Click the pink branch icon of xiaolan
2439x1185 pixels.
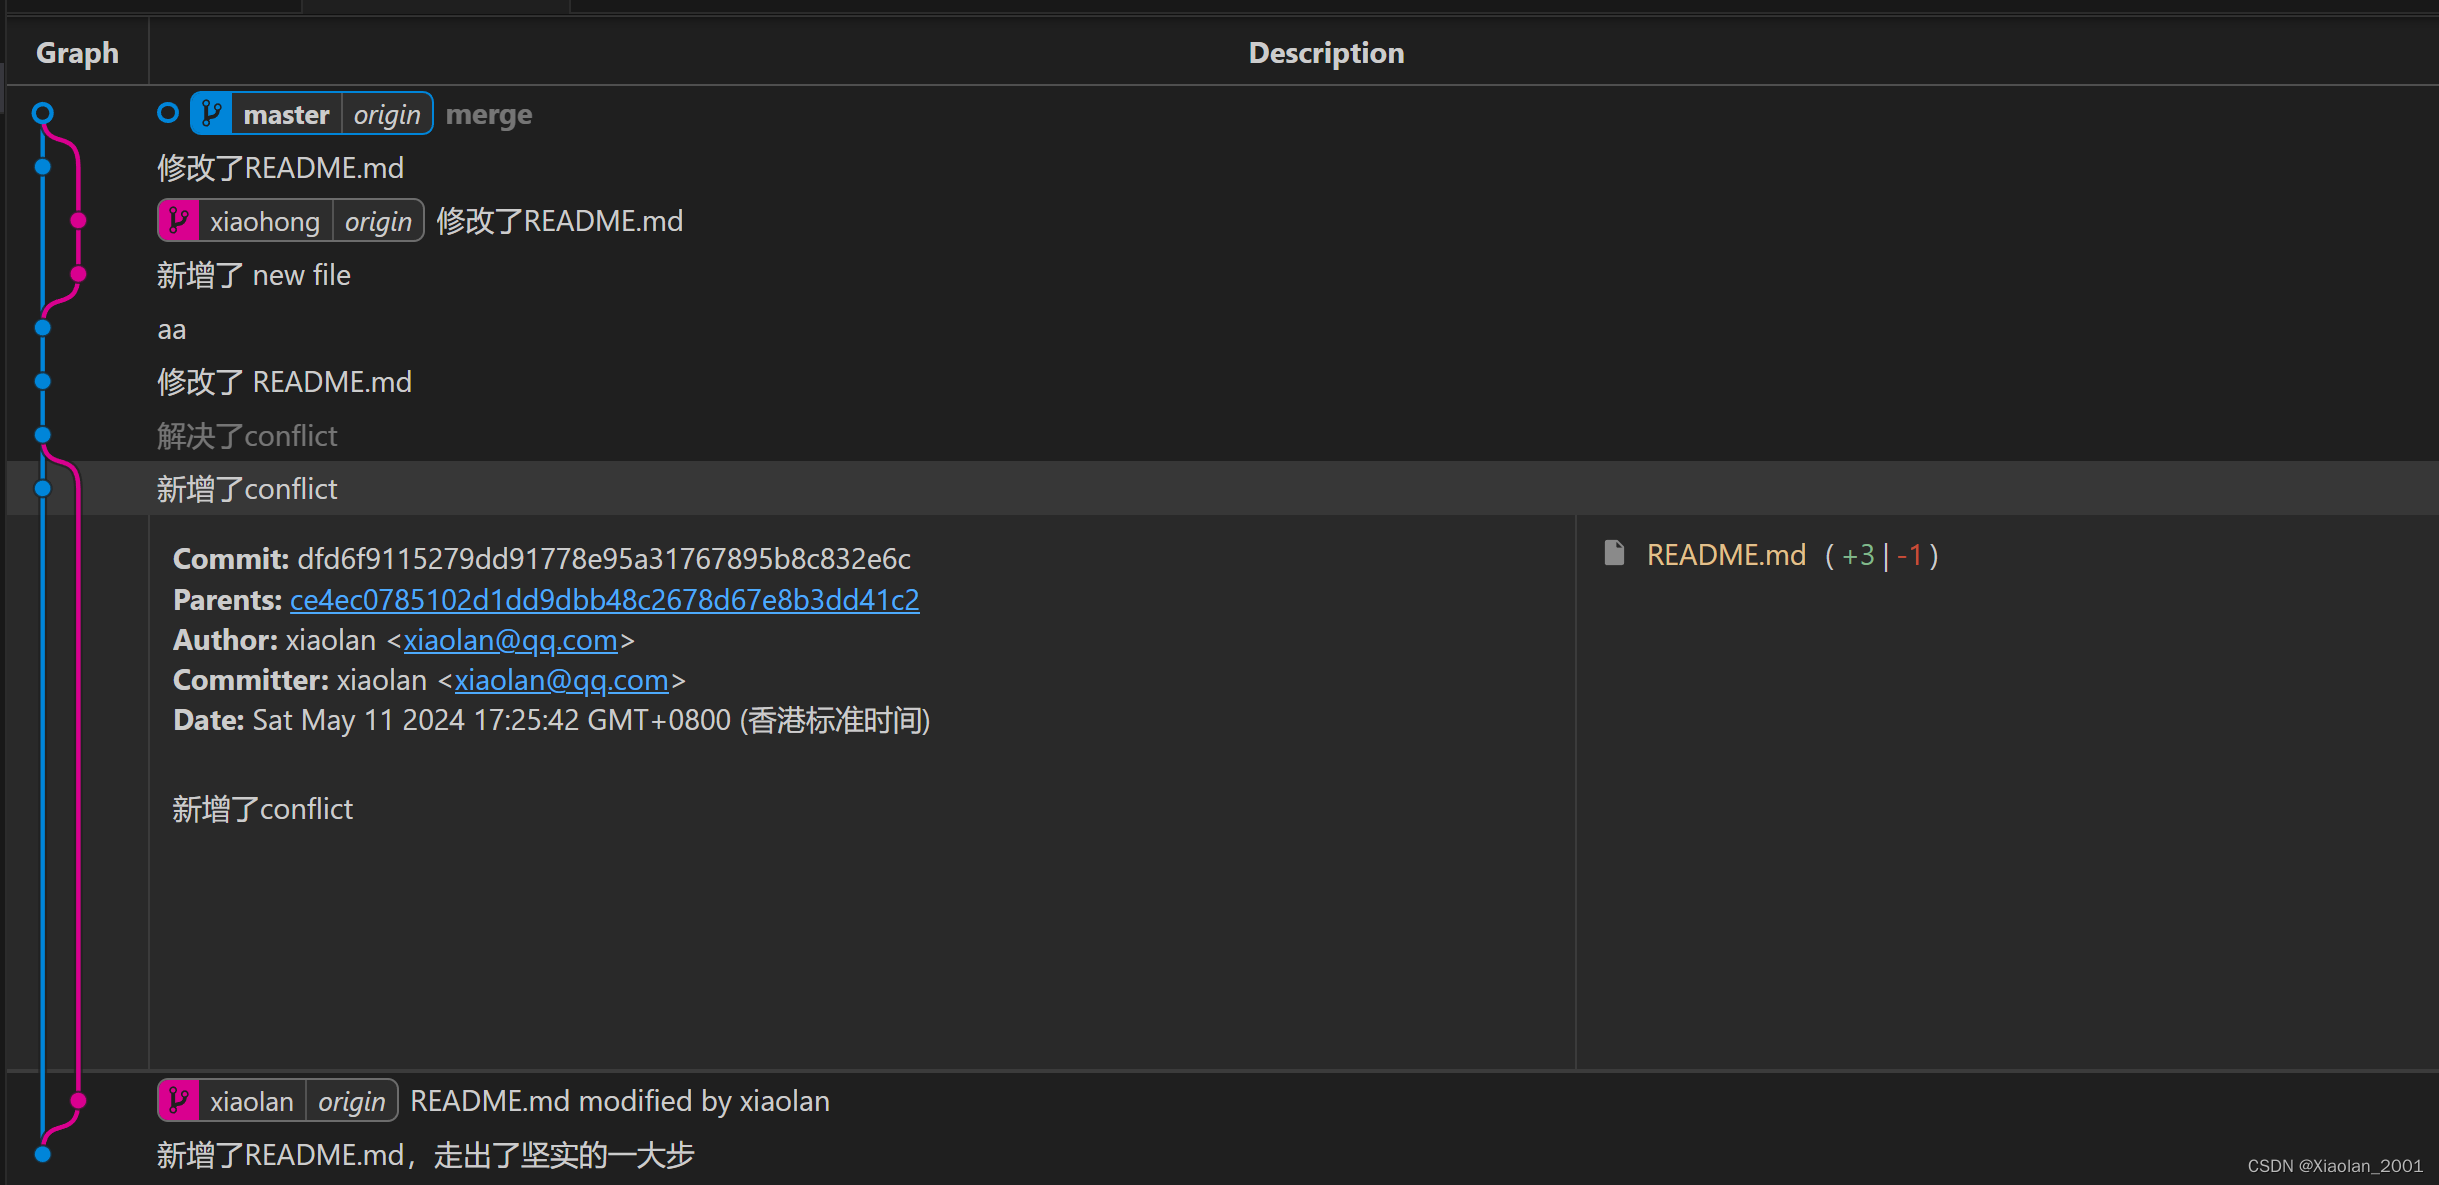(179, 1101)
